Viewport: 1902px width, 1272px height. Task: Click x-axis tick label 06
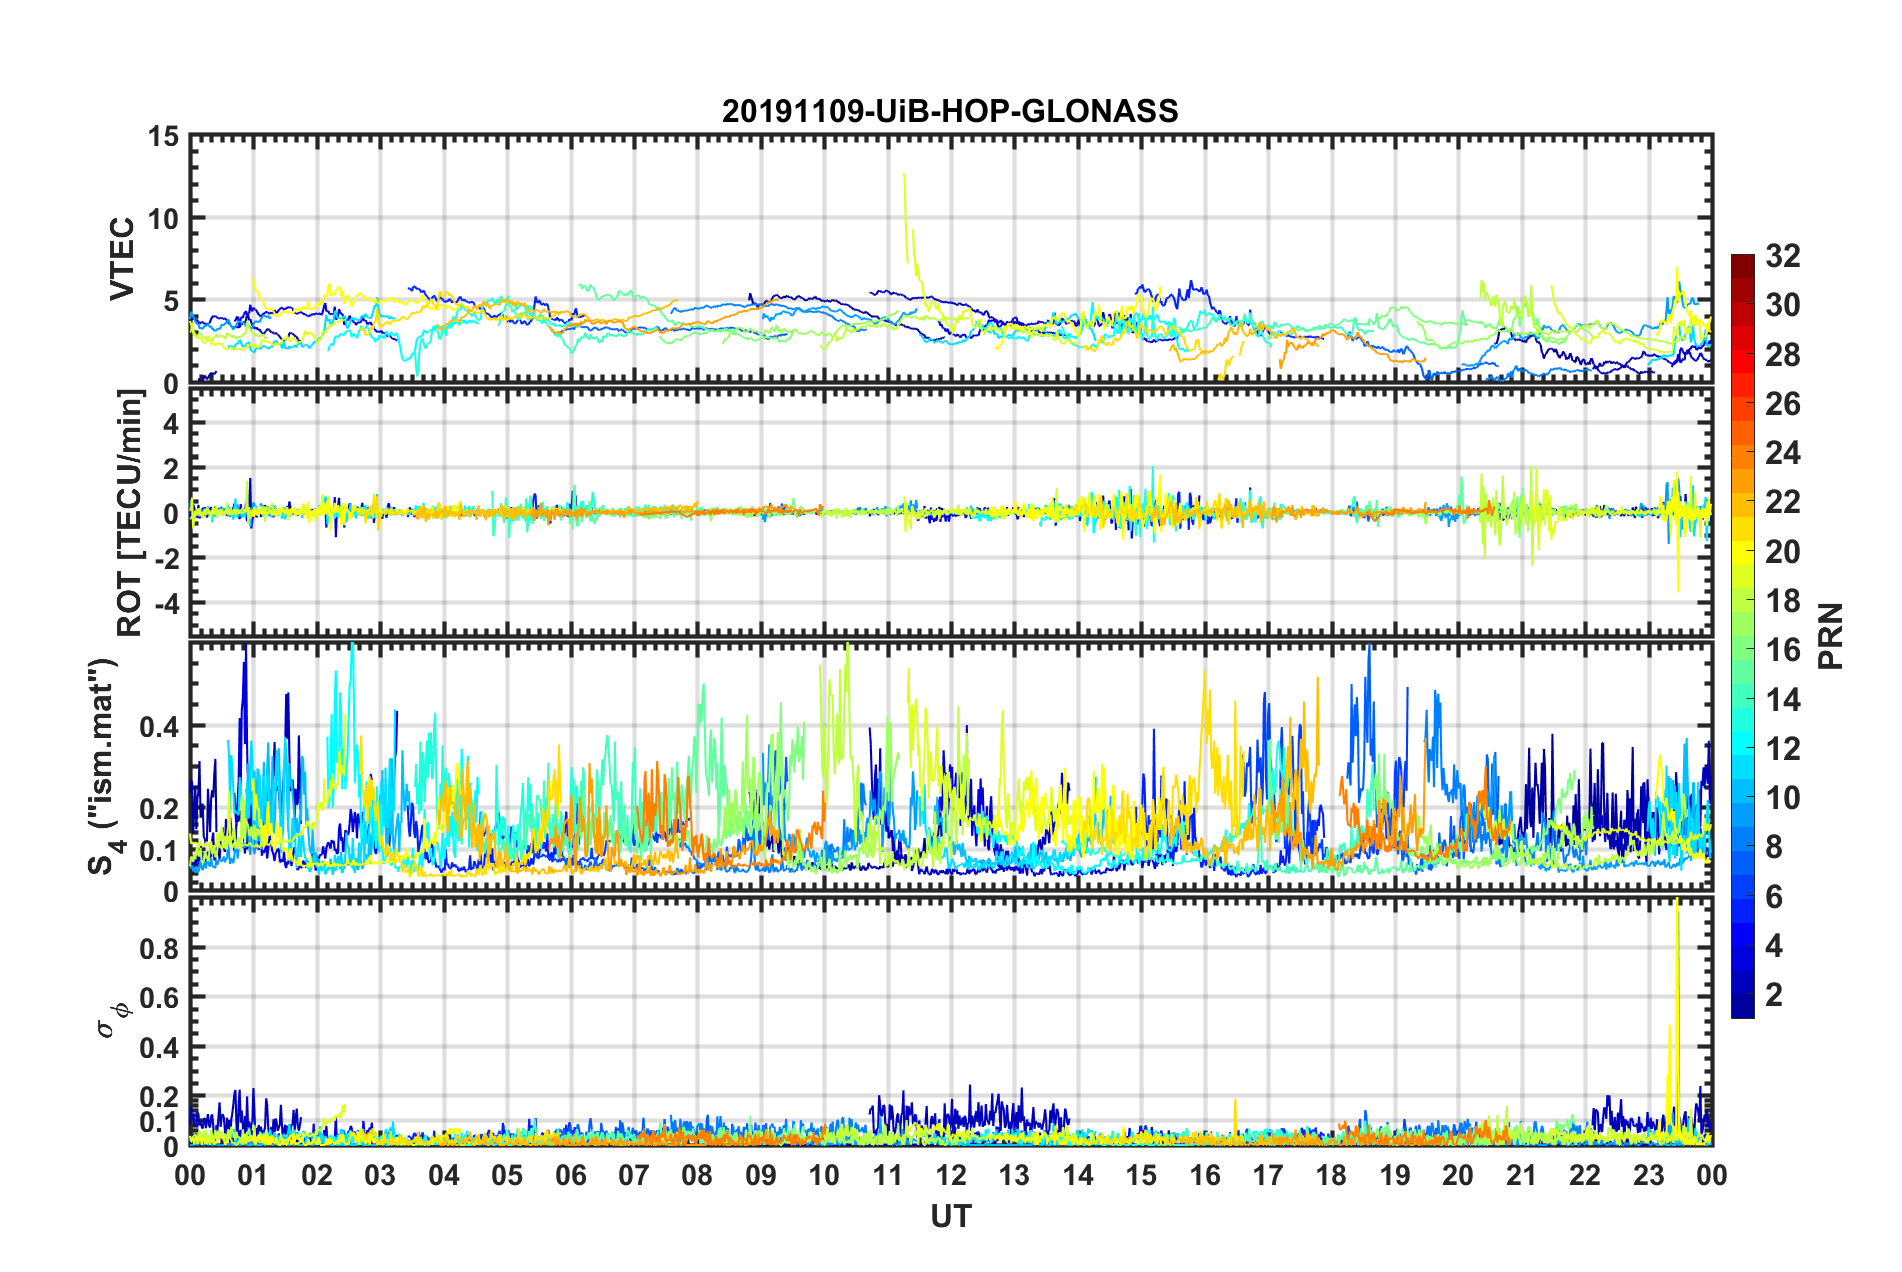[570, 1175]
